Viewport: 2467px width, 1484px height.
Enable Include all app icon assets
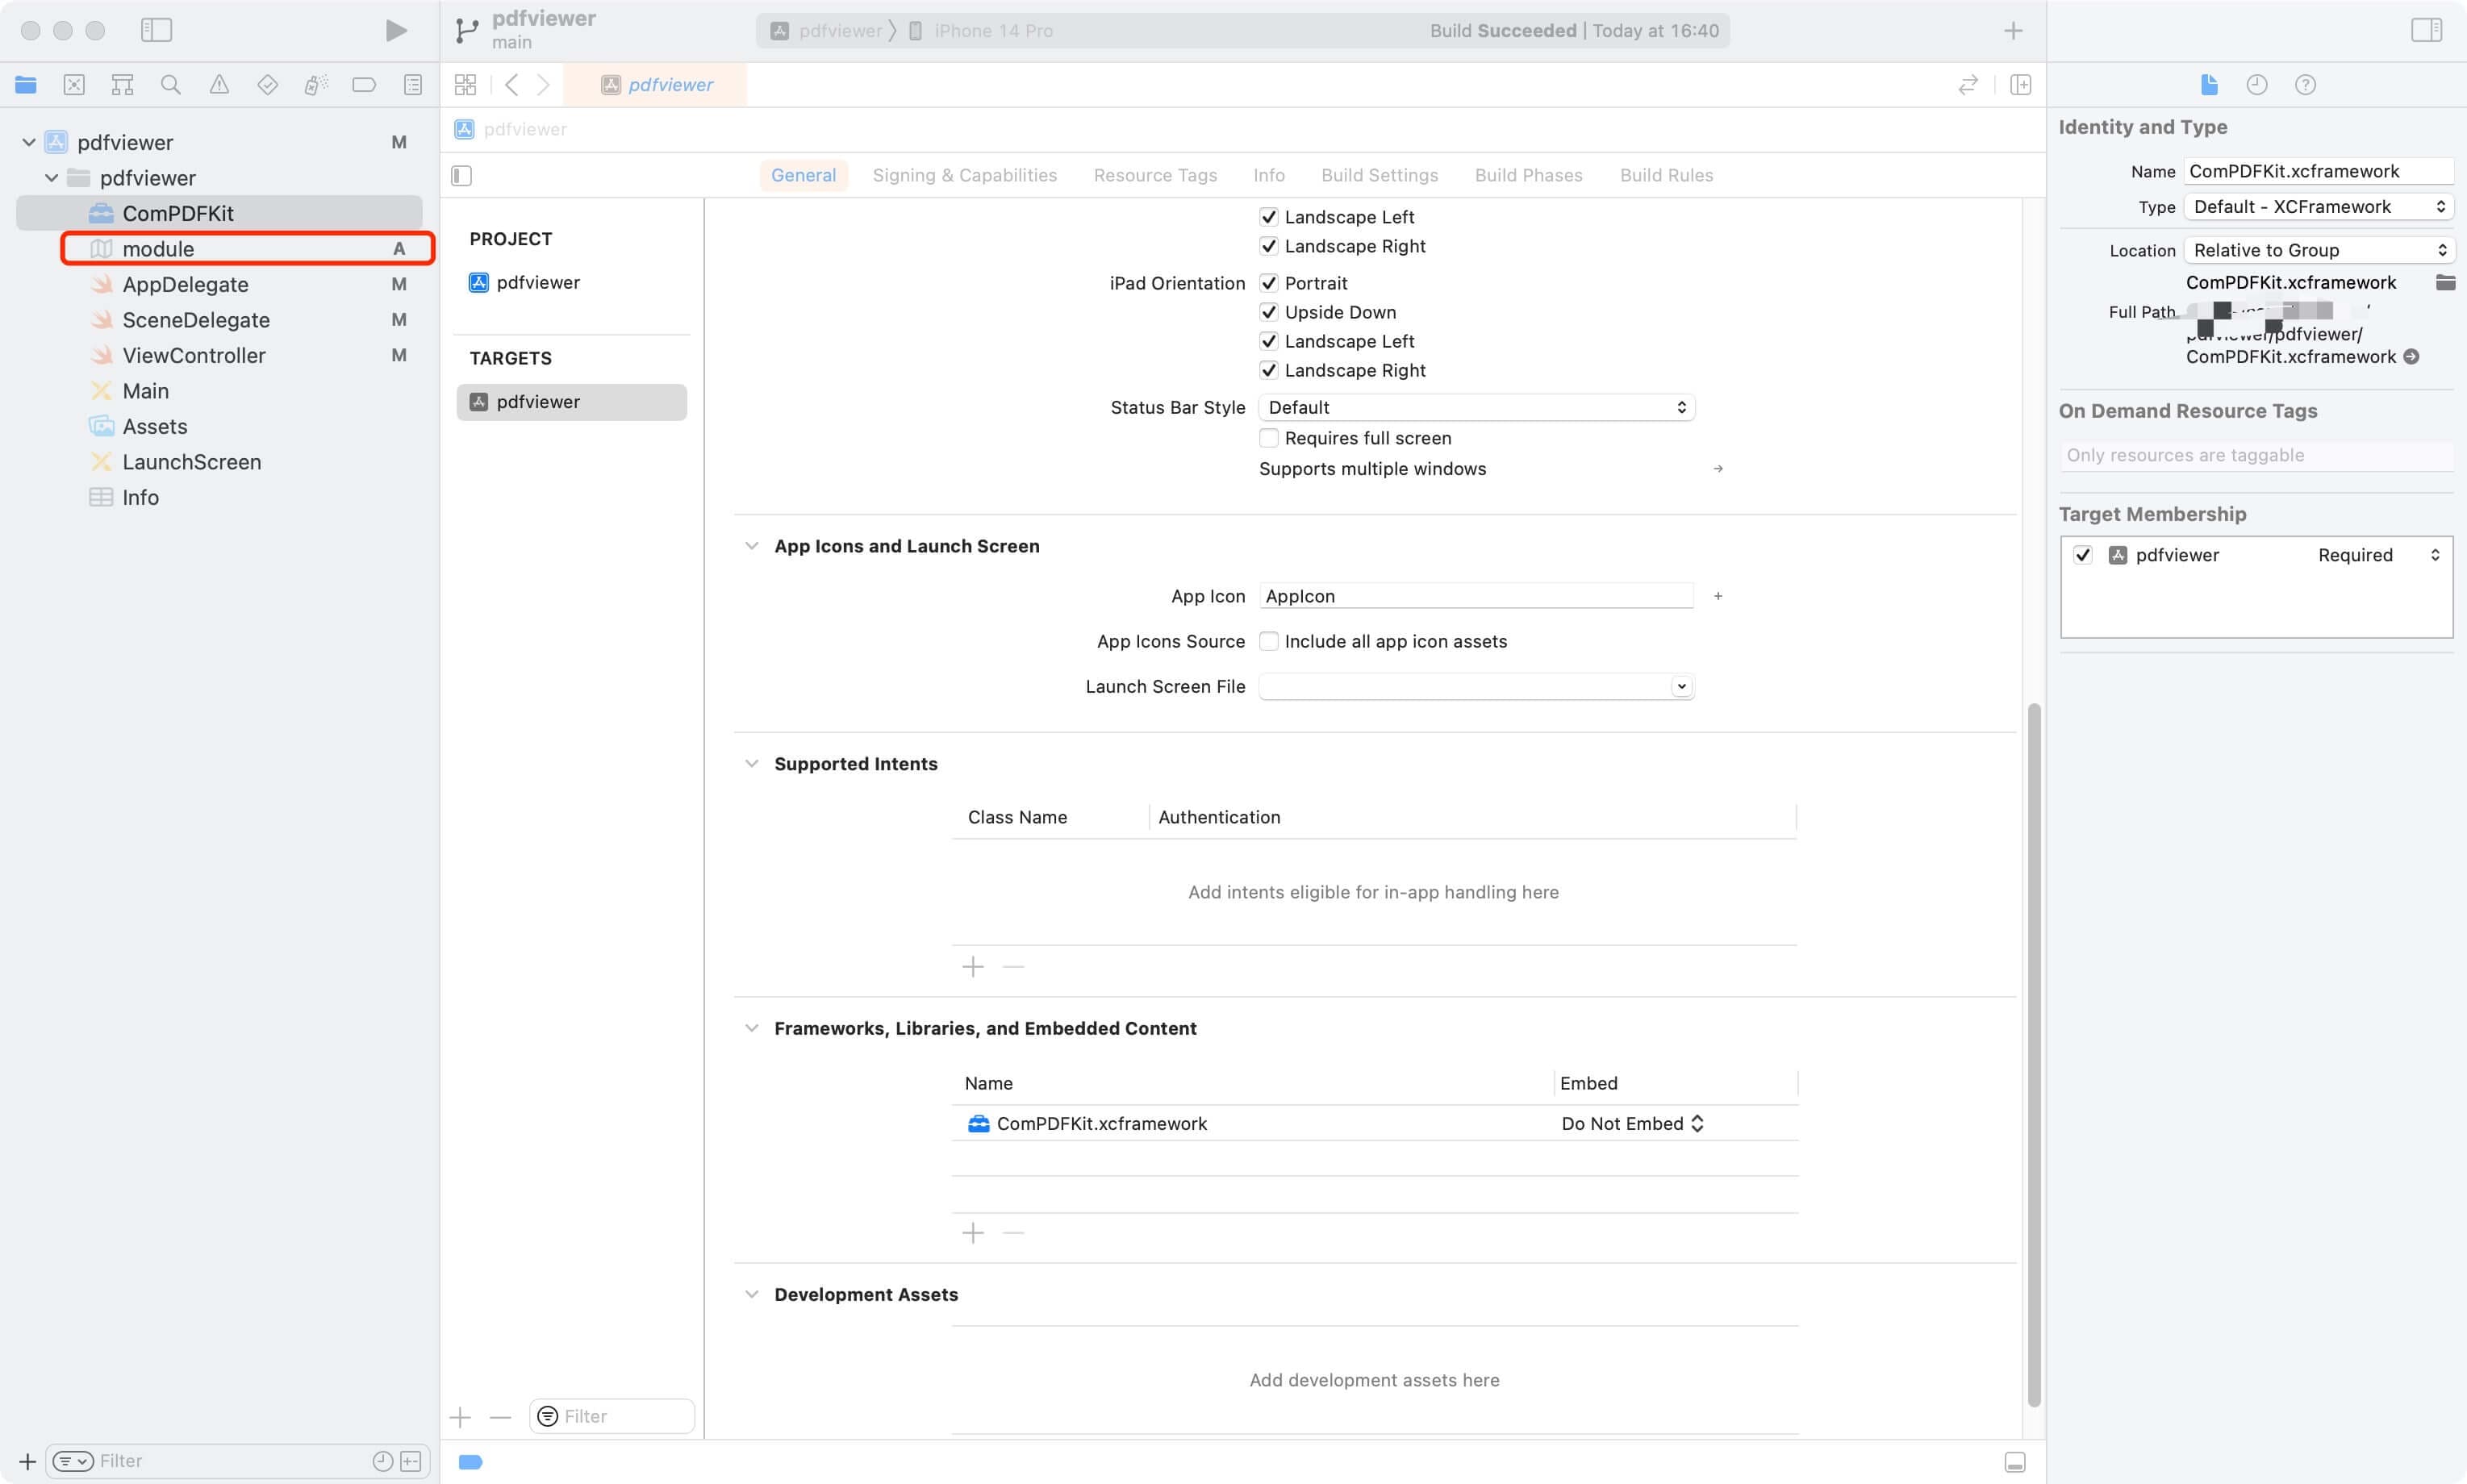pos(1268,641)
